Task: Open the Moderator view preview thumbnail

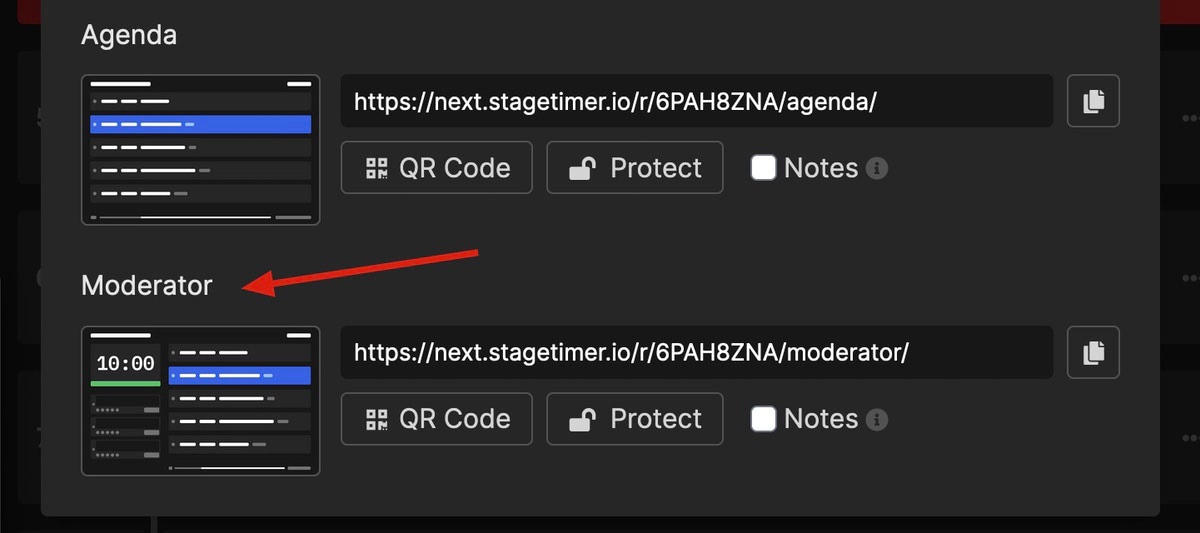Action: [201, 401]
